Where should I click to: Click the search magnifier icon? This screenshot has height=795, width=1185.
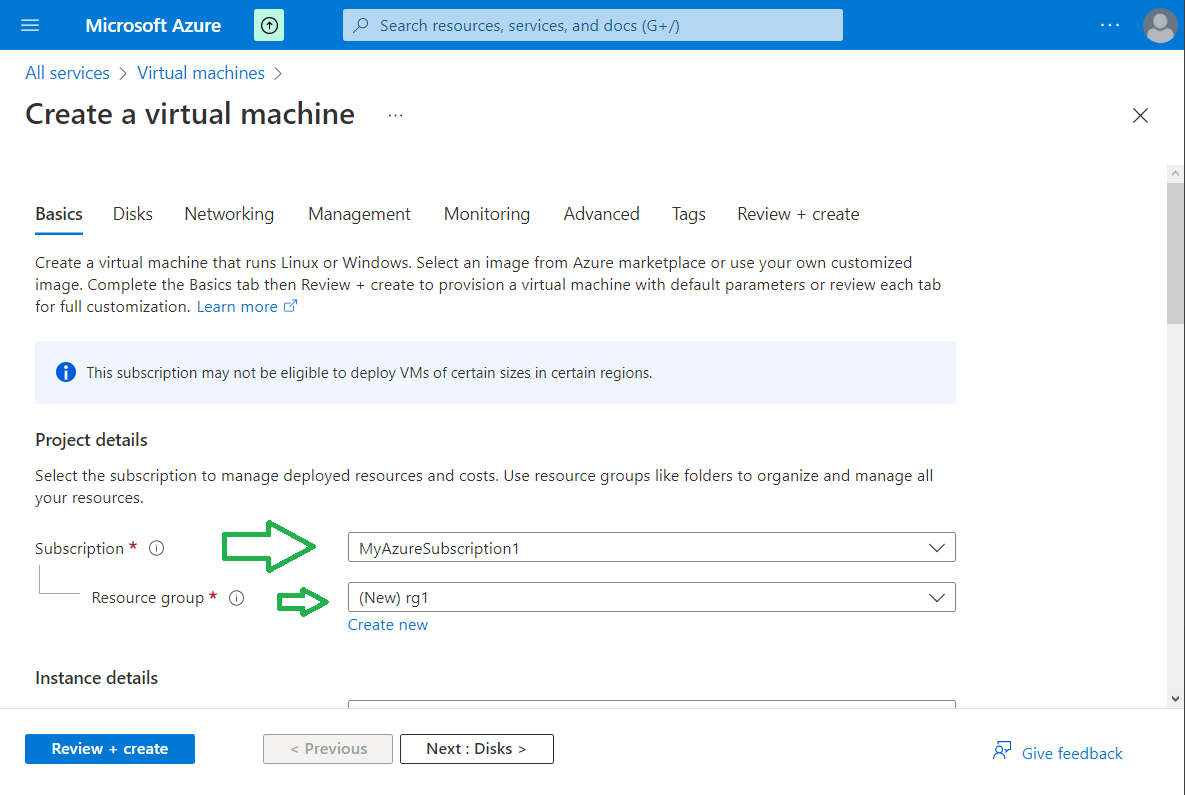pos(361,25)
